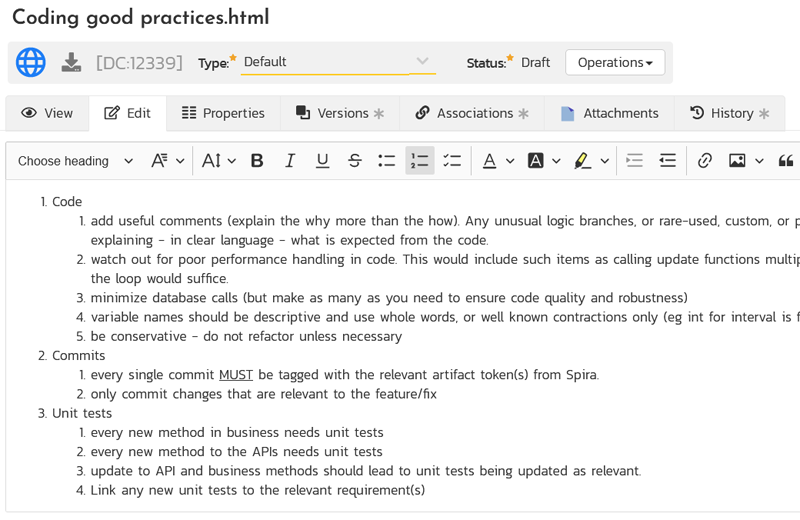This screenshot has width=800, height=520.
Task: Open the Attachments tab
Action: tap(609, 113)
